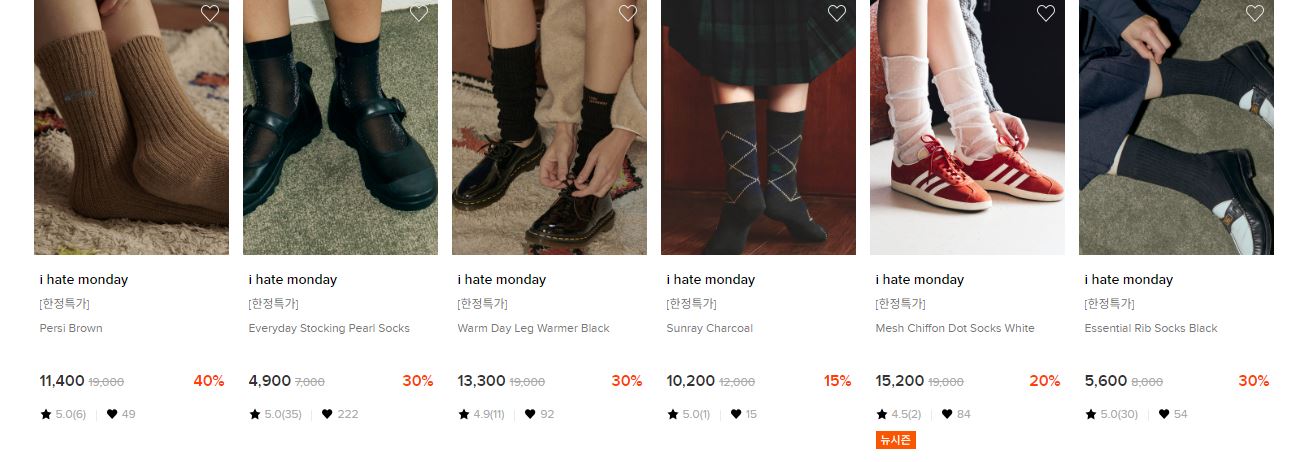Screen dimensions: 1289x462
Task: Click i hate monday brand above Sunray Charcoal
Action: click(710, 279)
